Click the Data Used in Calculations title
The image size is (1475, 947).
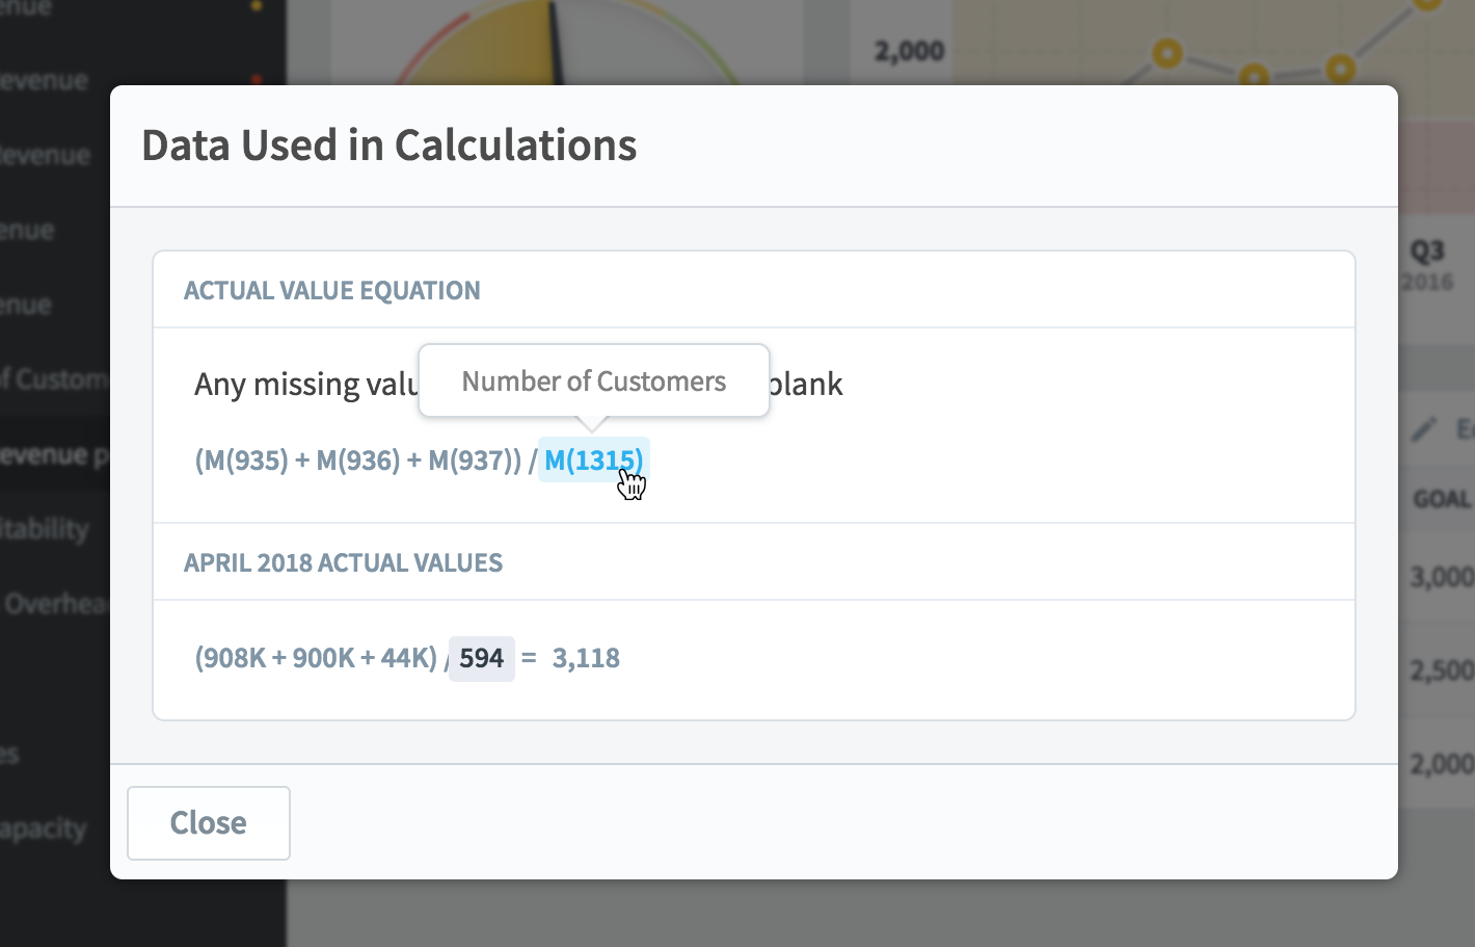click(x=389, y=145)
